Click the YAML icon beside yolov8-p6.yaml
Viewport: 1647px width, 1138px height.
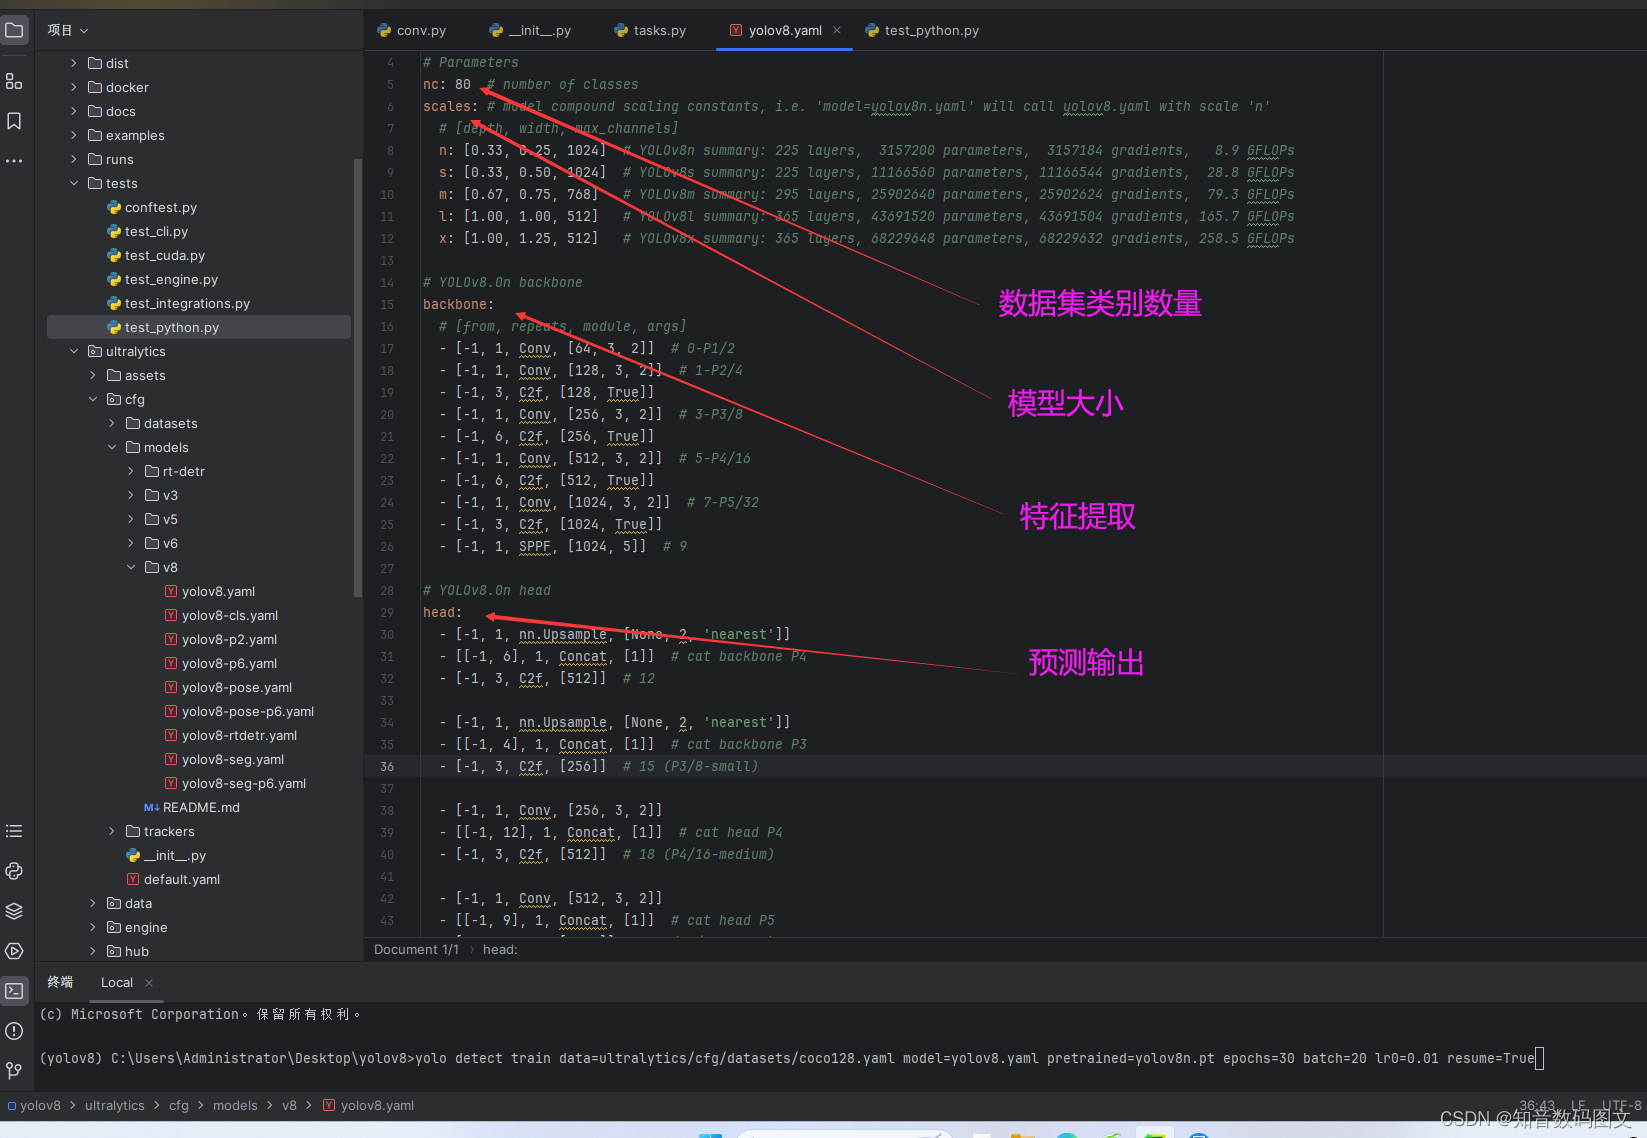[171, 664]
